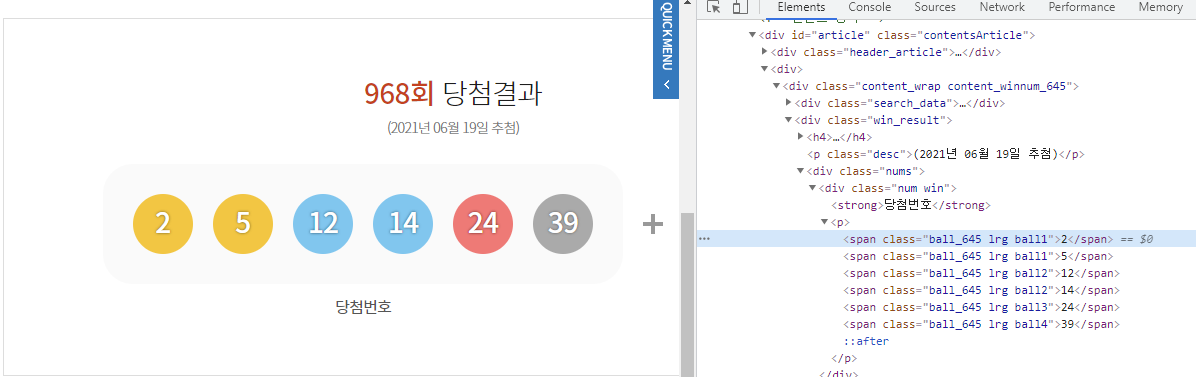Expand the header_article div node
1196x377 pixels.
click(x=766, y=52)
